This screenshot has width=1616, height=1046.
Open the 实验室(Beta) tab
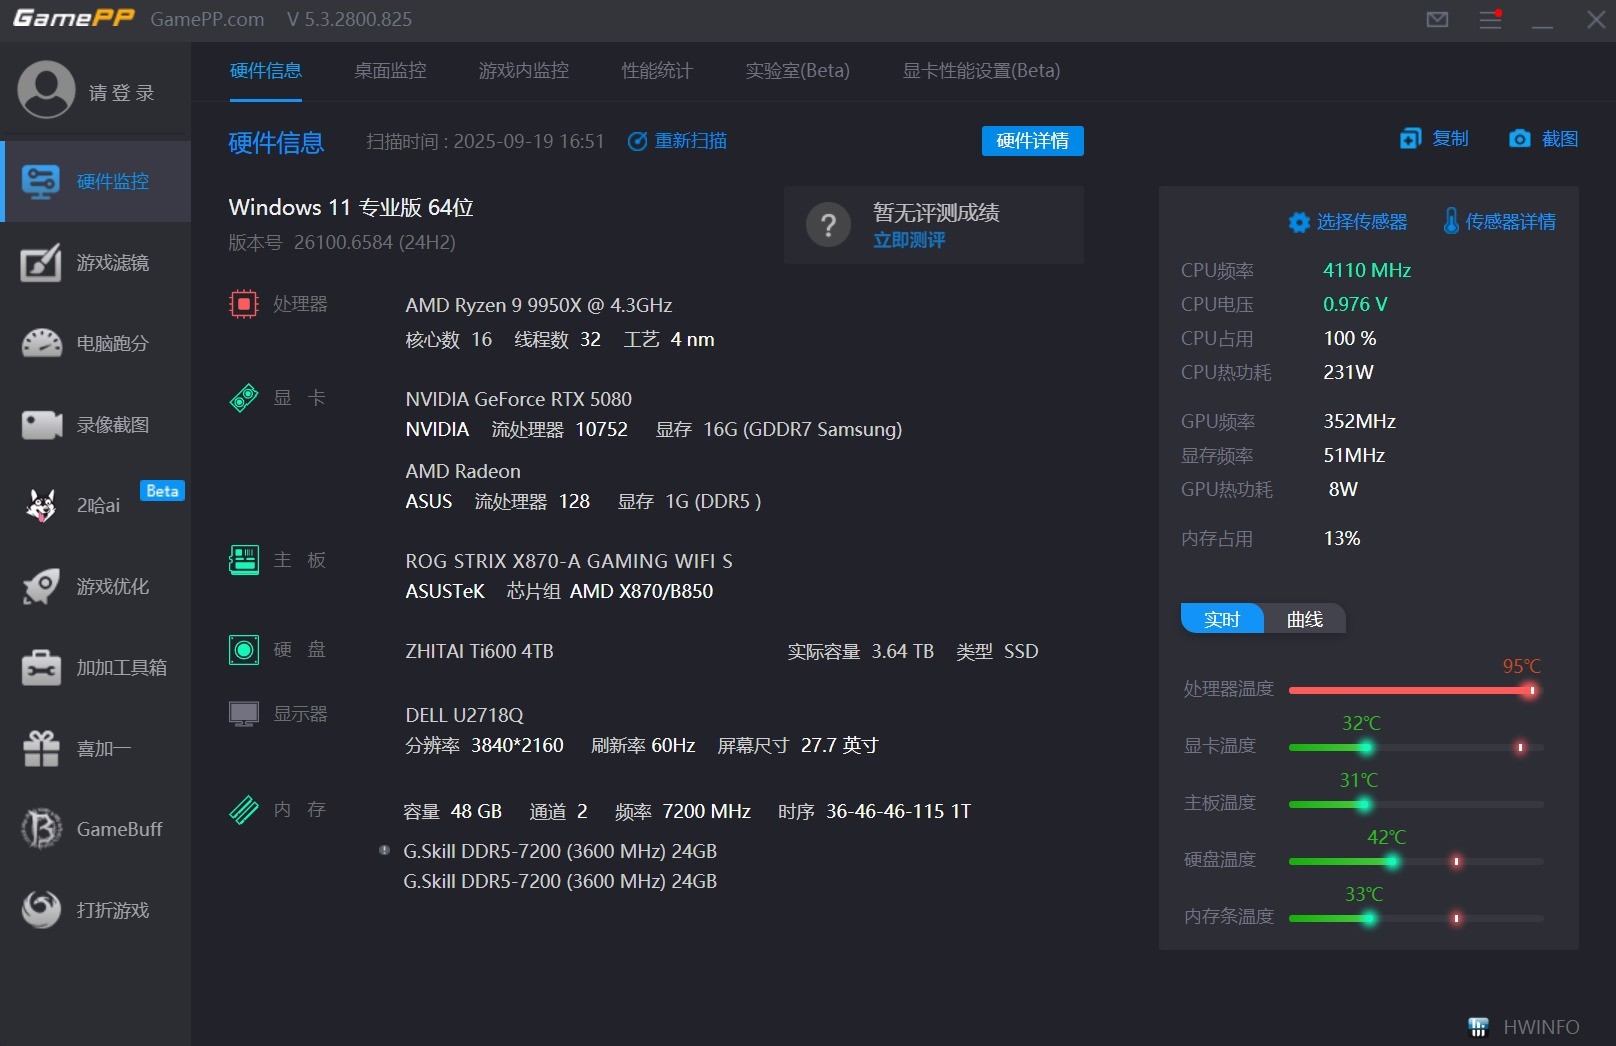[797, 70]
